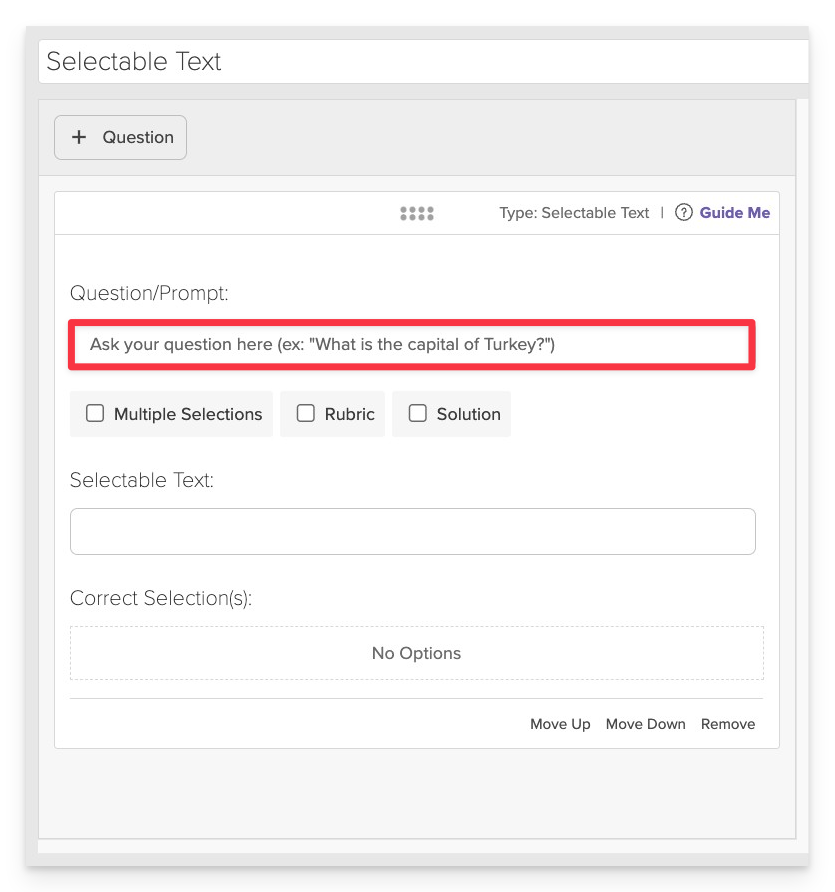Image resolution: width=835 pixels, height=892 pixels.
Task: Open the Guide Me link
Action: pyautogui.click(x=734, y=213)
